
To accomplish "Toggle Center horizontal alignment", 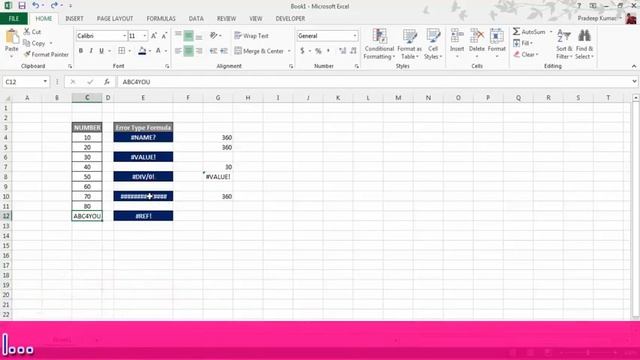I will click(189, 51).
